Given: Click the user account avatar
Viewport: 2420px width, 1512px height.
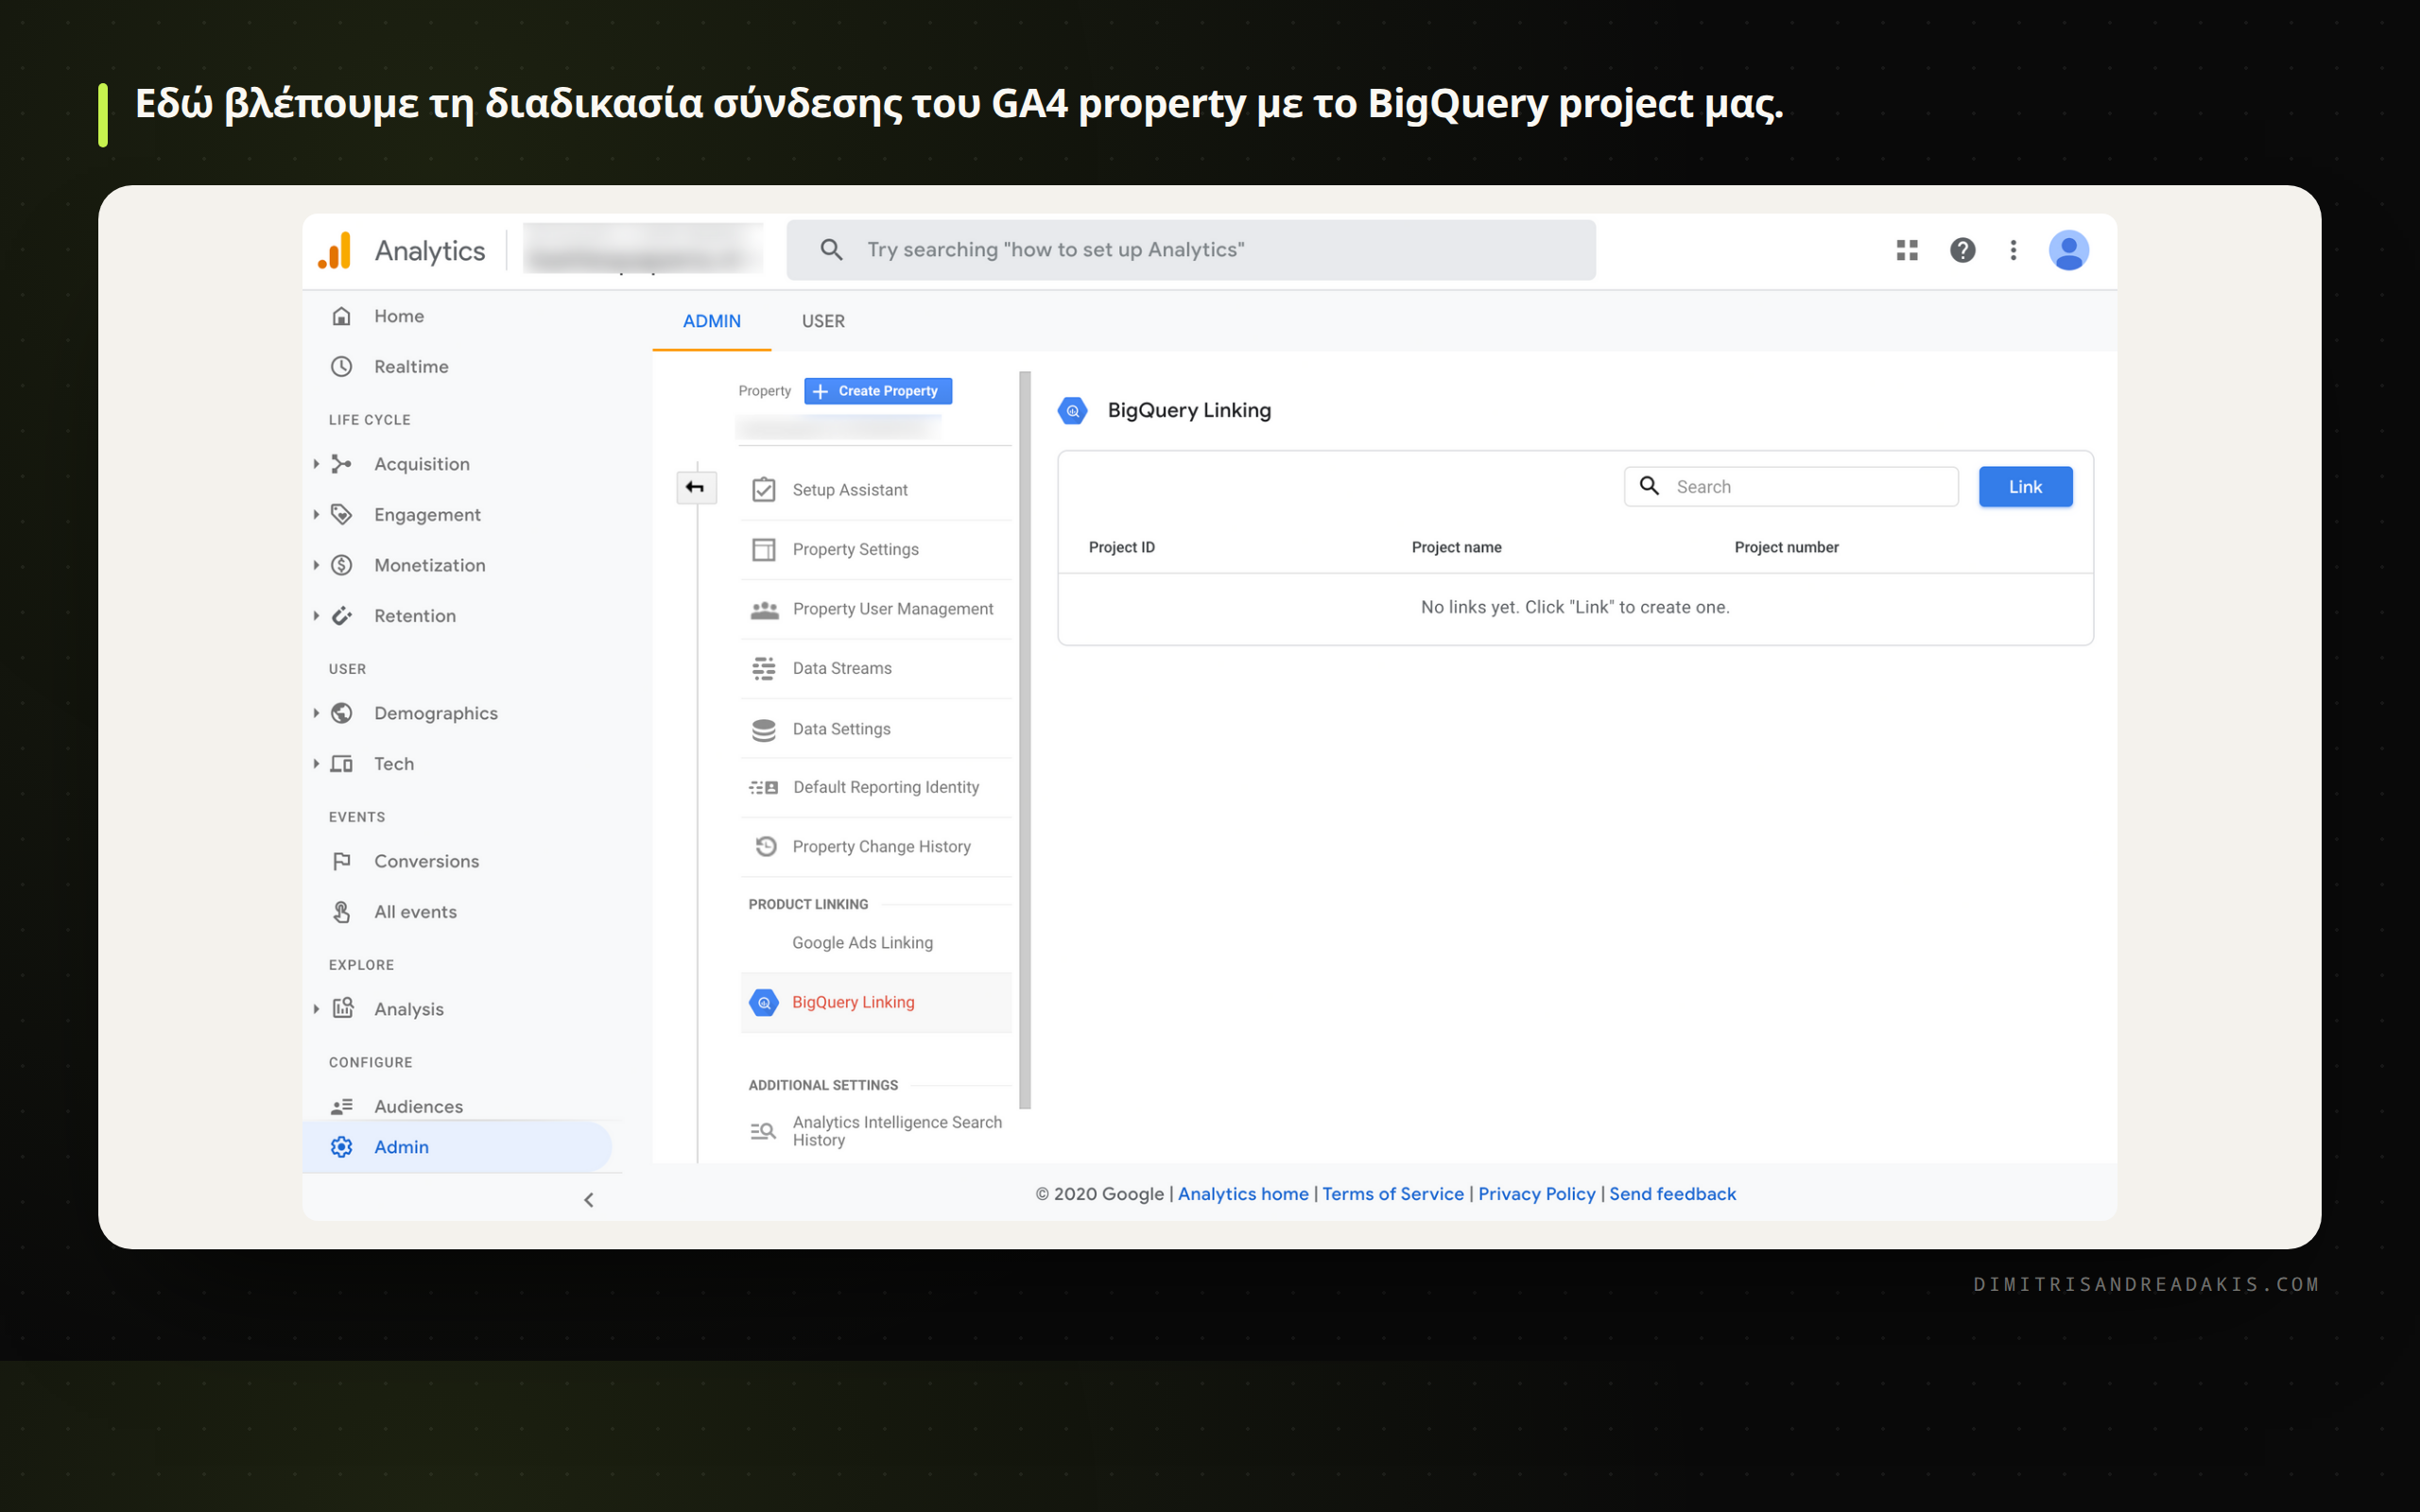Looking at the screenshot, I should click(2068, 250).
